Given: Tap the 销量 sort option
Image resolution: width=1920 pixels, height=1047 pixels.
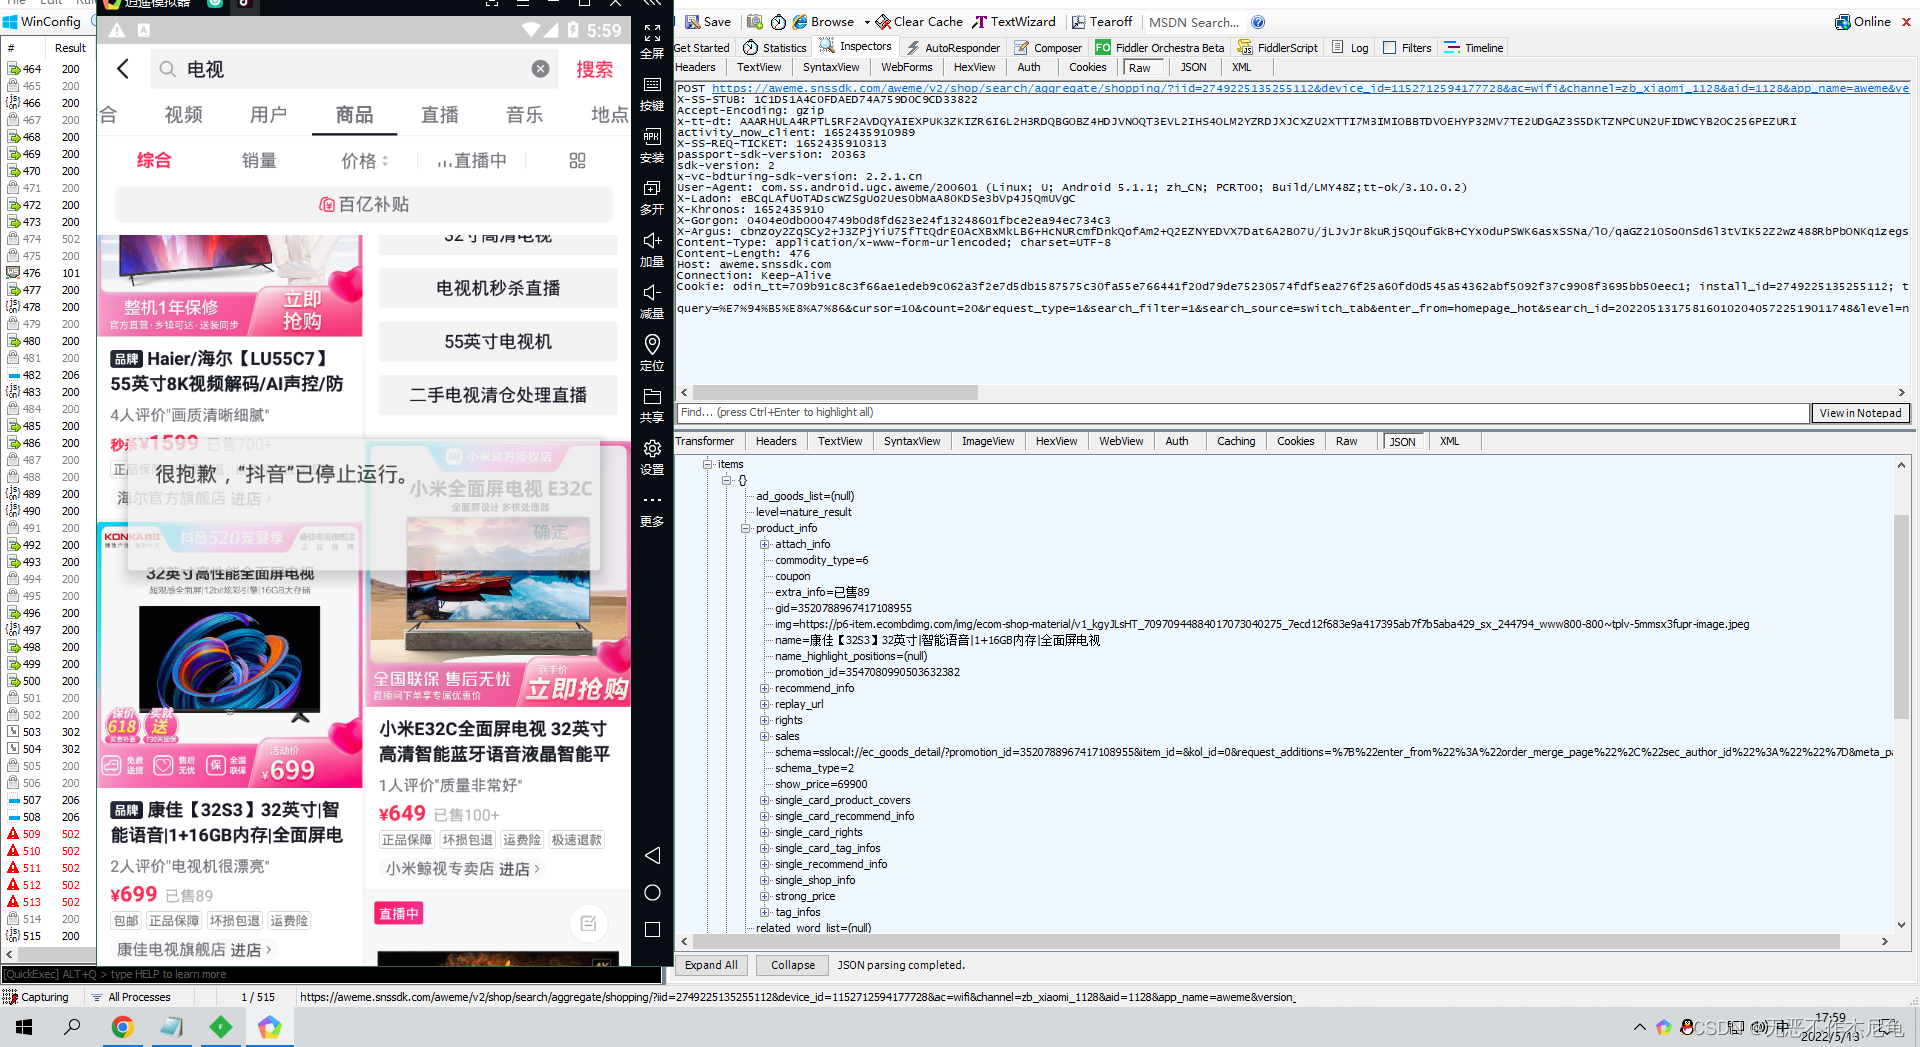Looking at the screenshot, I should point(259,161).
